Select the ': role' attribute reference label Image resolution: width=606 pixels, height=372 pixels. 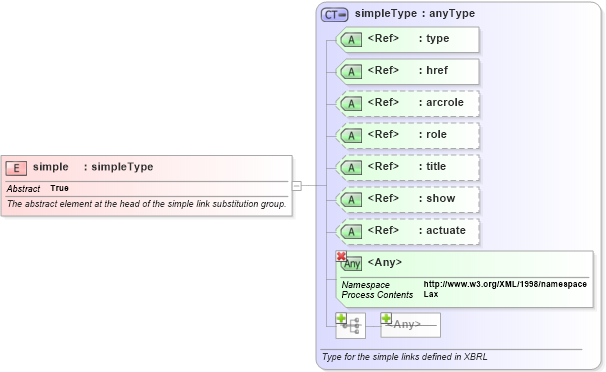(432, 134)
